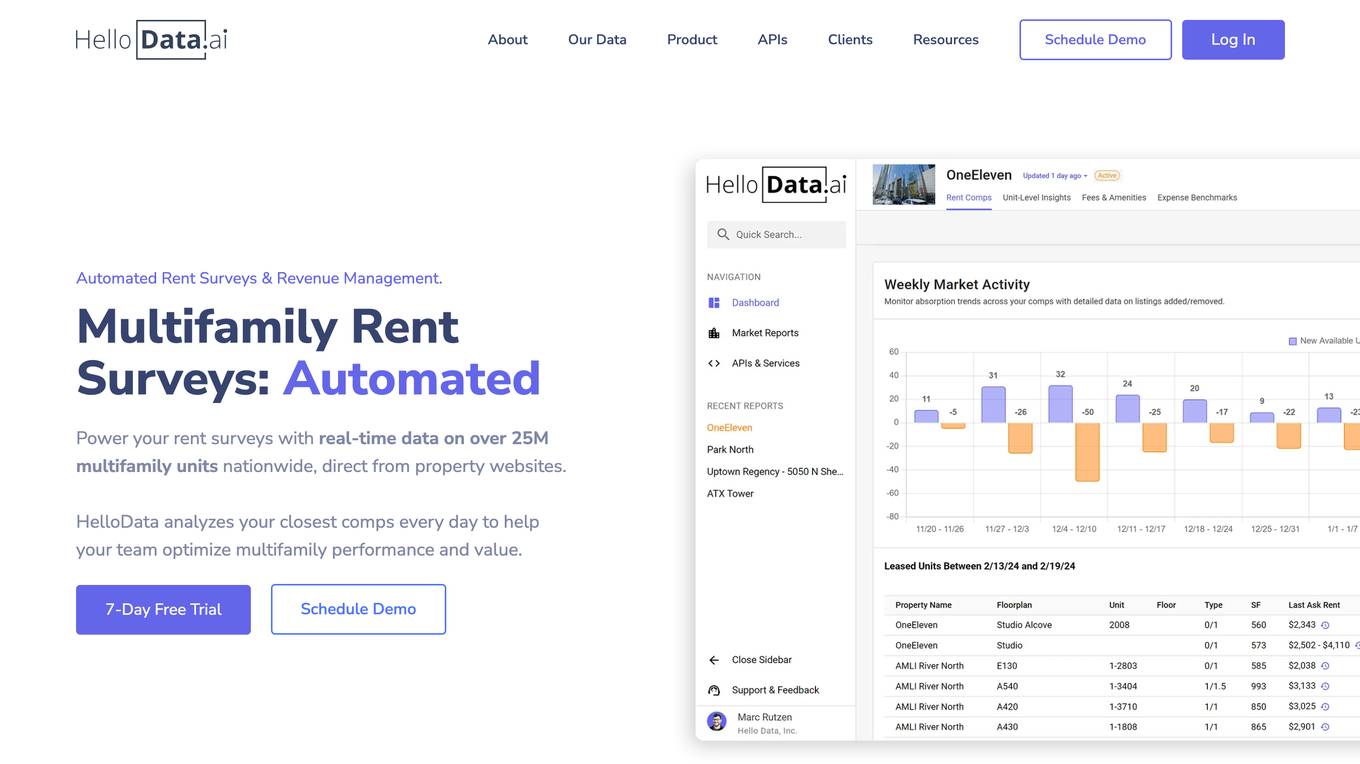Open the ATX Tower recent report
The height and width of the screenshot is (764, 1360).
(730, 494)
